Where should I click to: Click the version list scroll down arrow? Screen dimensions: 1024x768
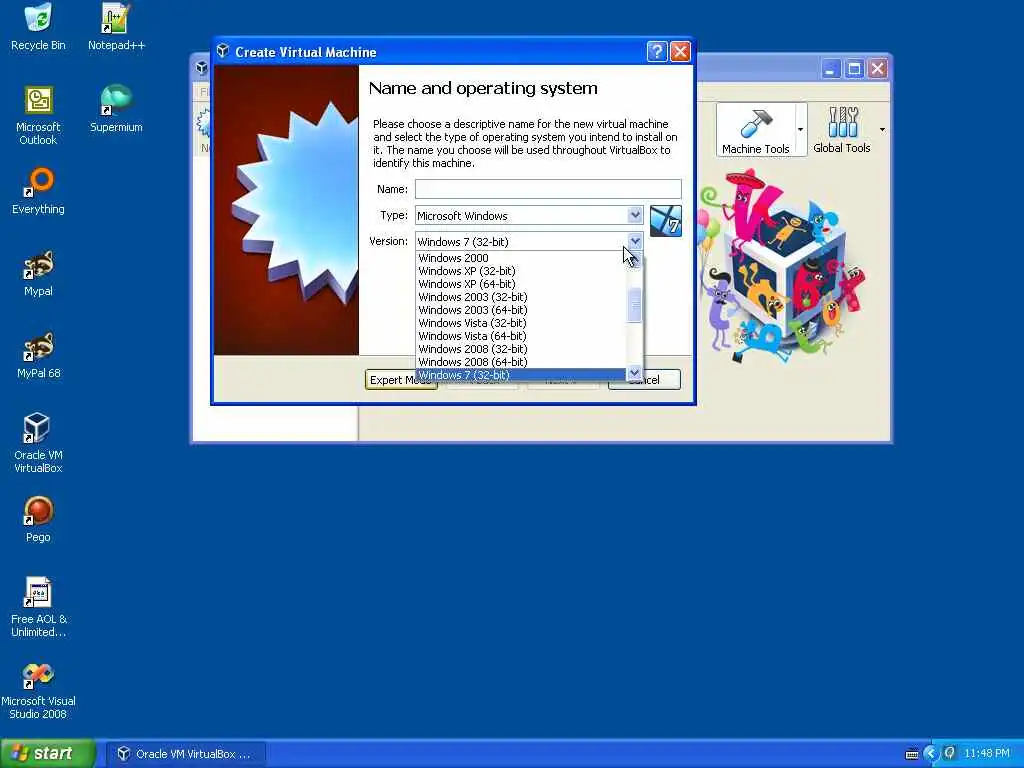[x=633, y=374]
